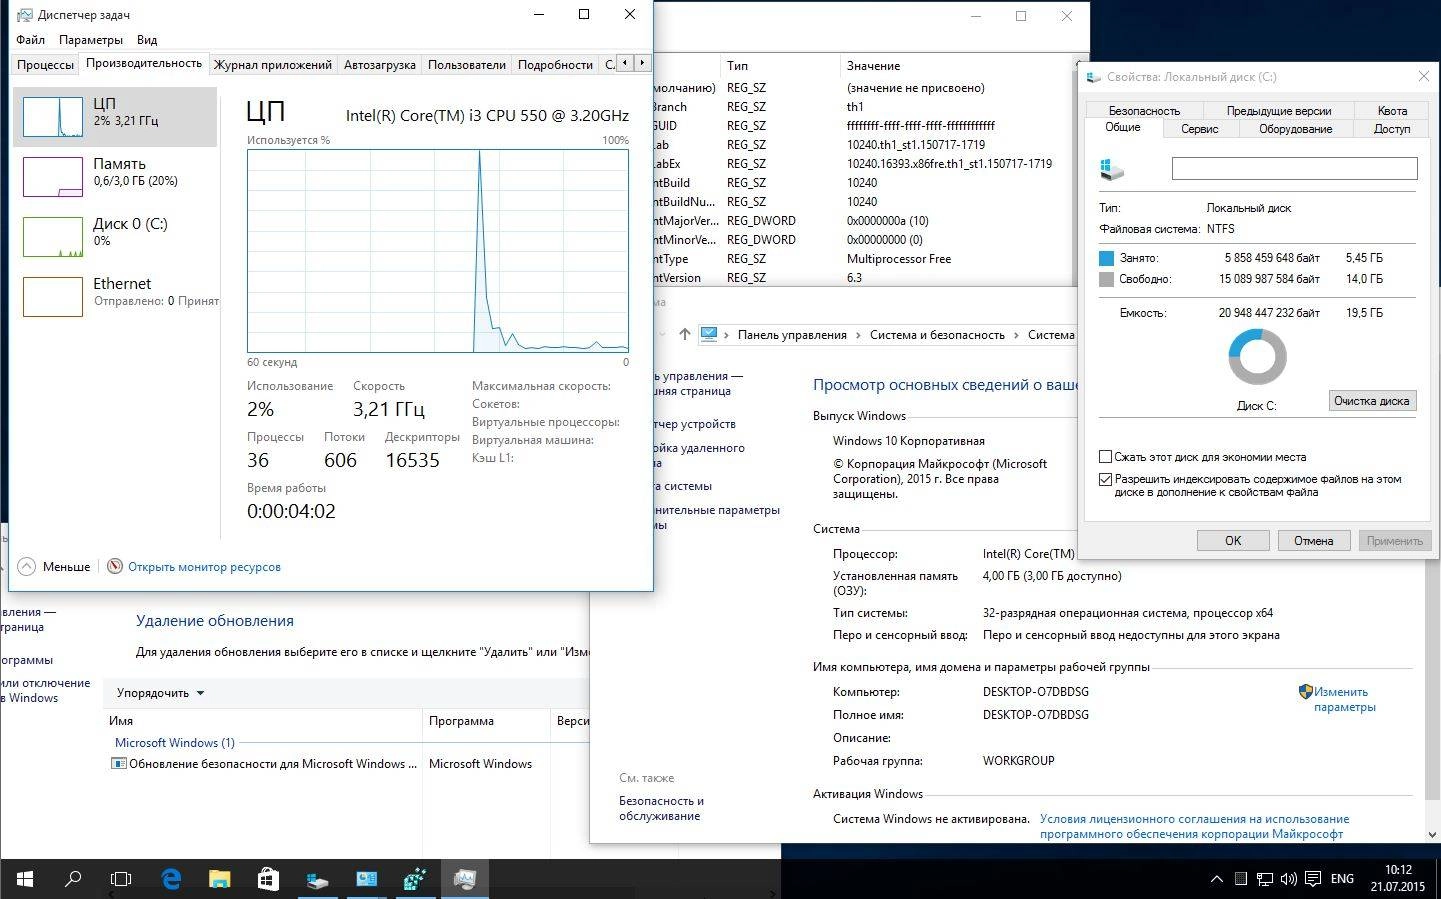Select the Память performance graph
This screenshot has width=1441, height=899.
(115, 177)
